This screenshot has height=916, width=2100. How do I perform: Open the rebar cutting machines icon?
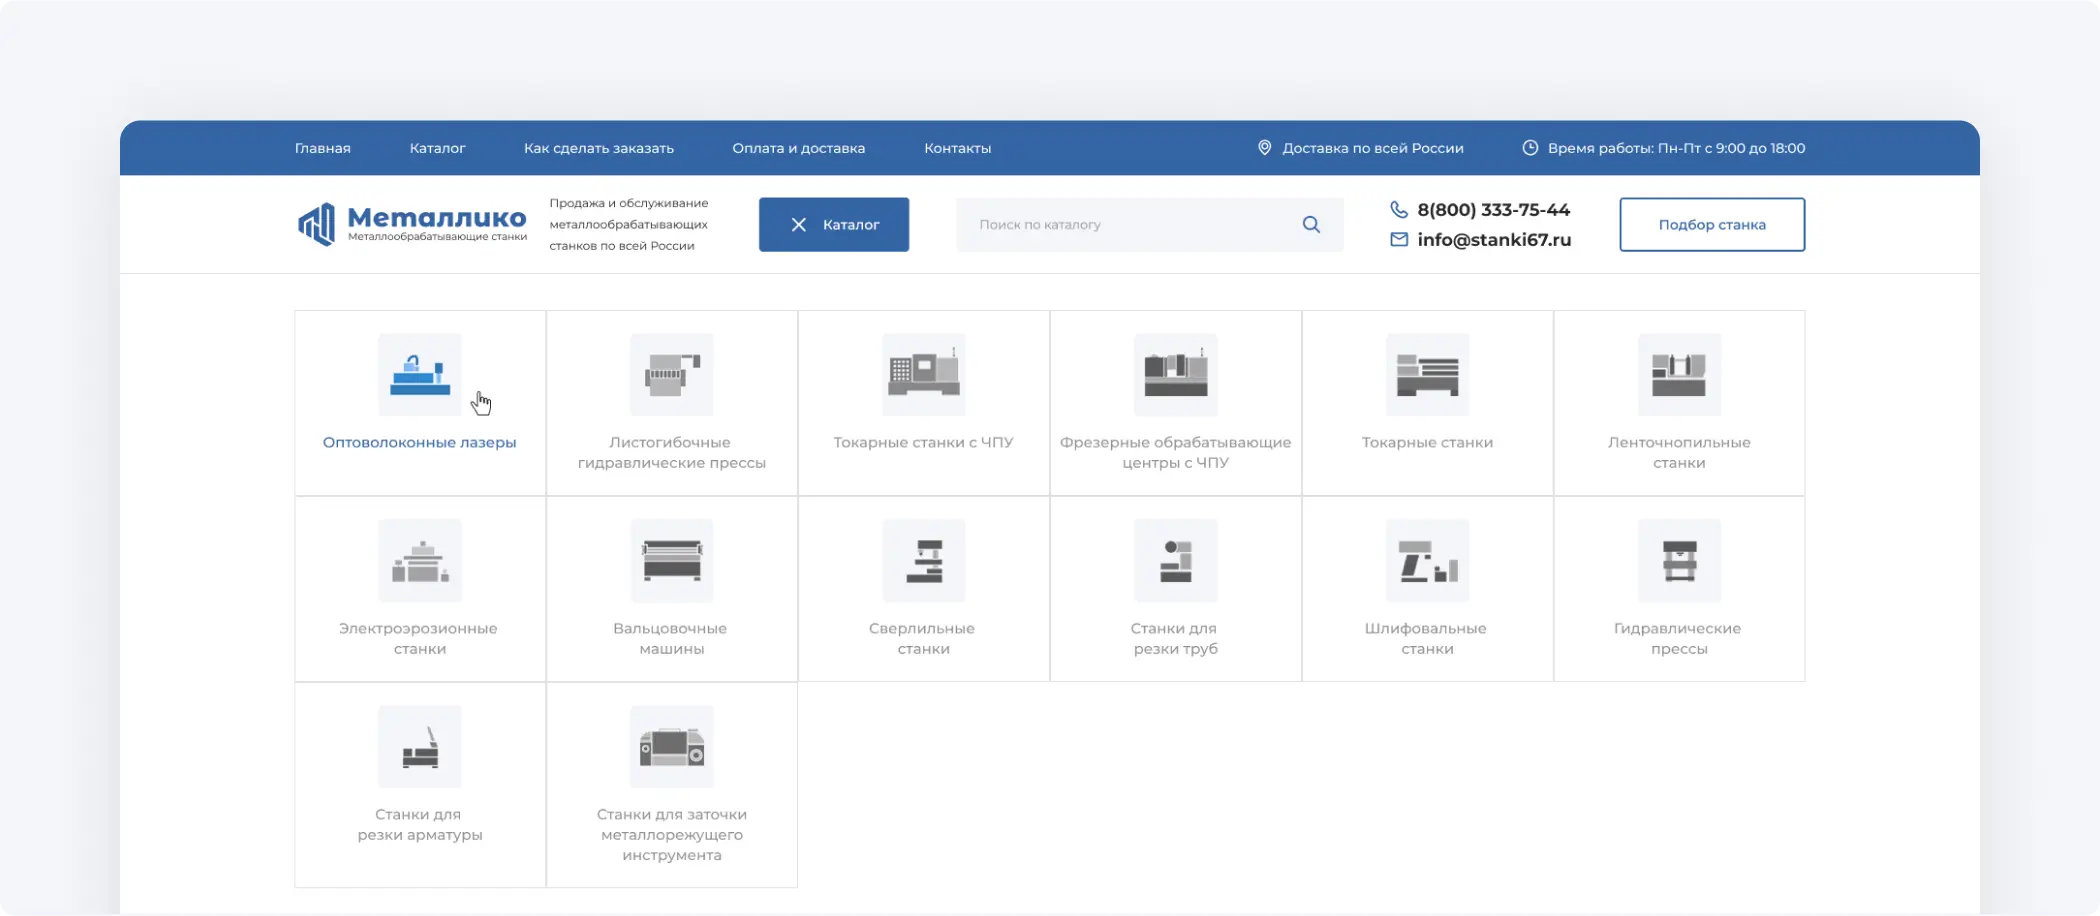click(x=420, y=747)
